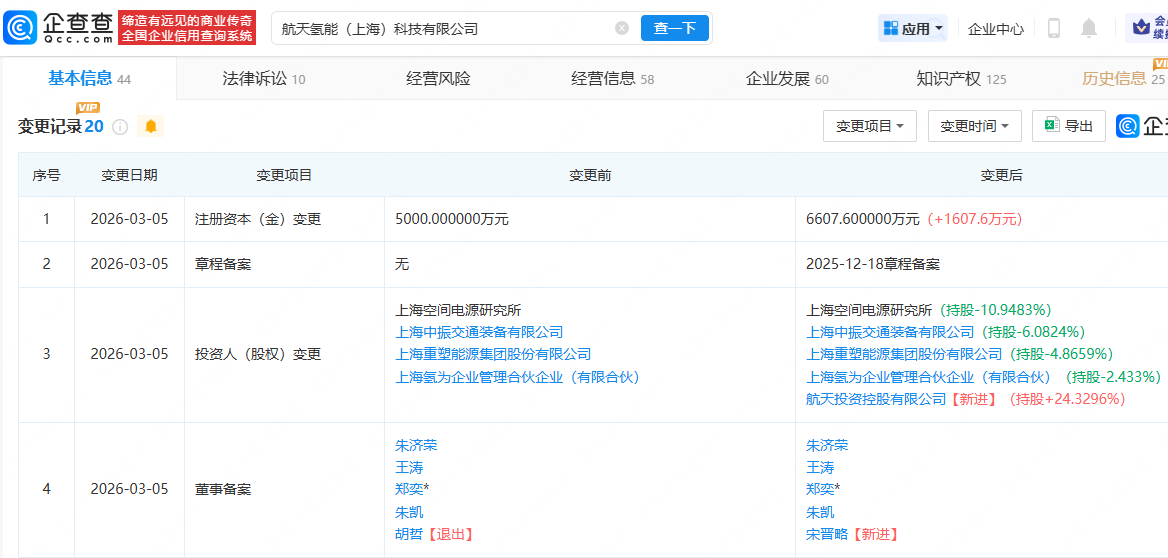Click the info icon beside 变更记录

click(x=120, y=127)
